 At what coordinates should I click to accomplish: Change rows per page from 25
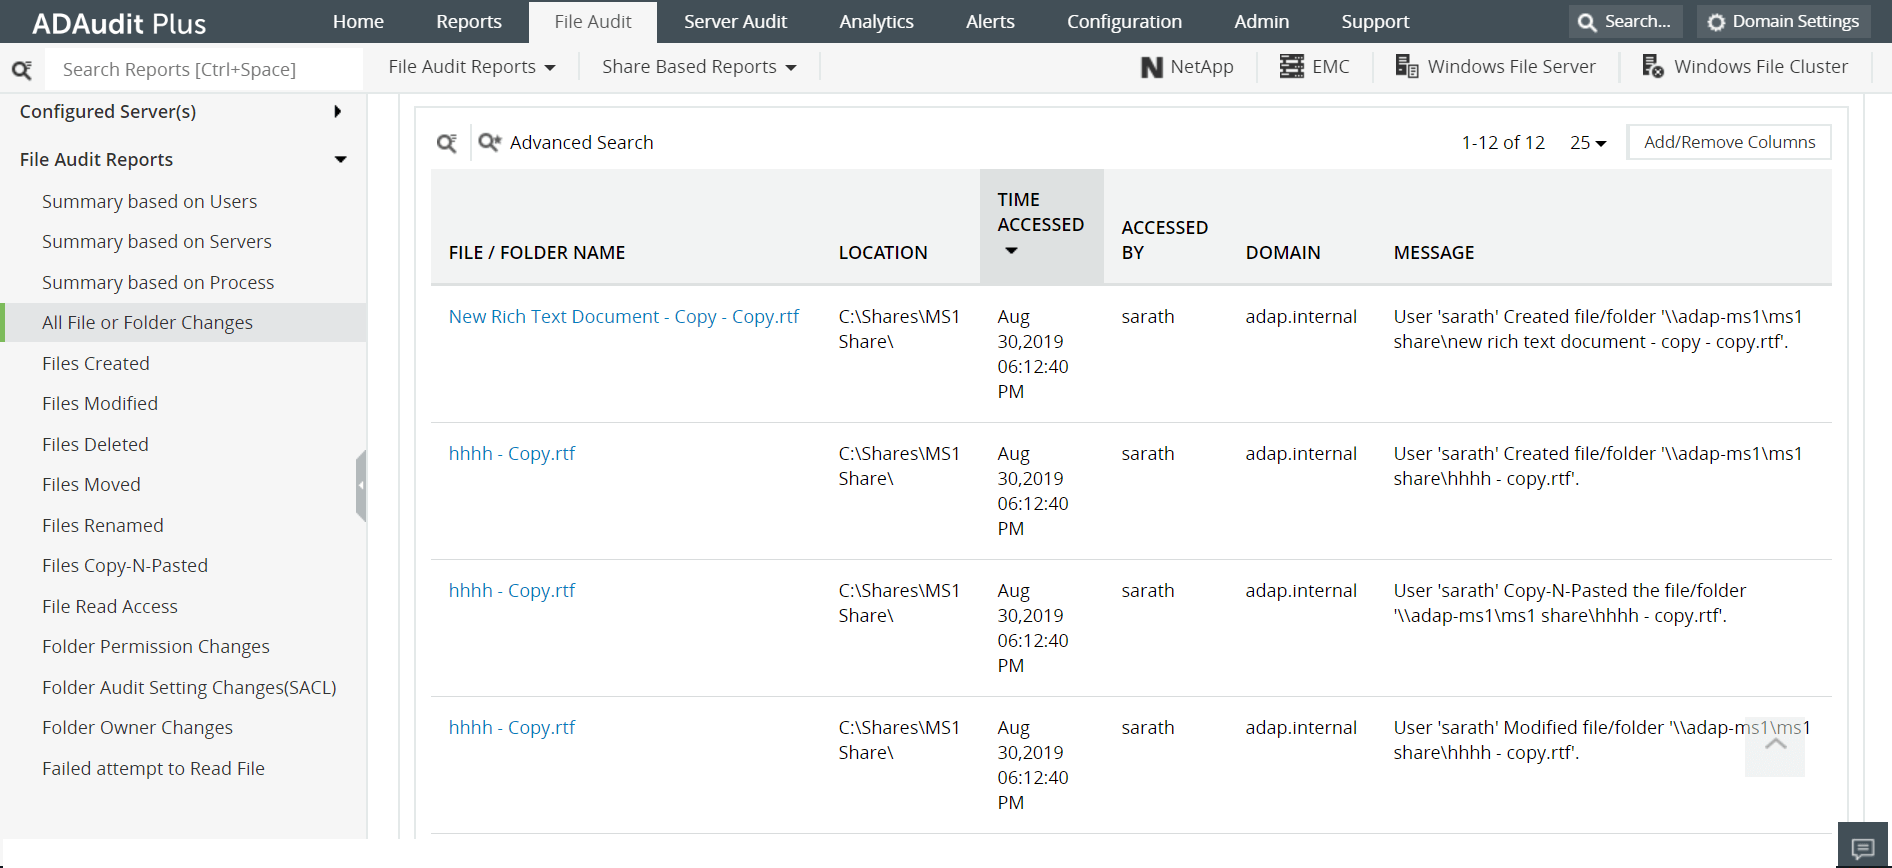1587,143
